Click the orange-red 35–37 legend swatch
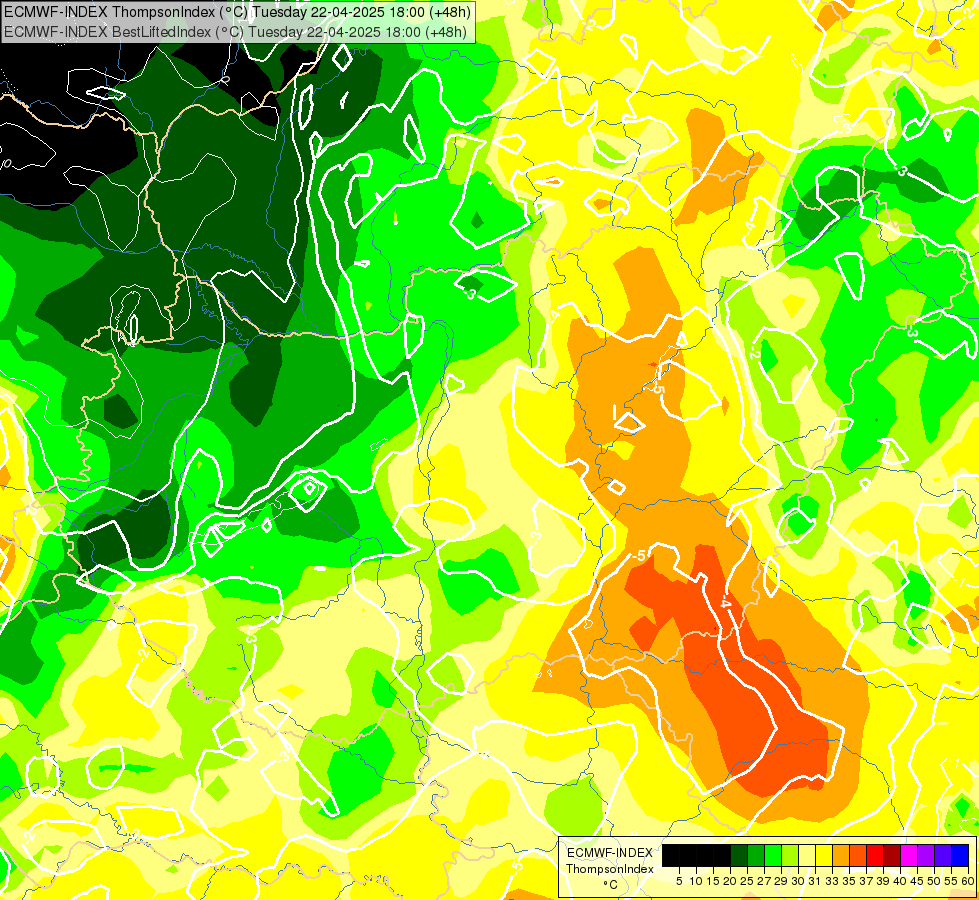The image size is (979, 900). tap(858, 855)
